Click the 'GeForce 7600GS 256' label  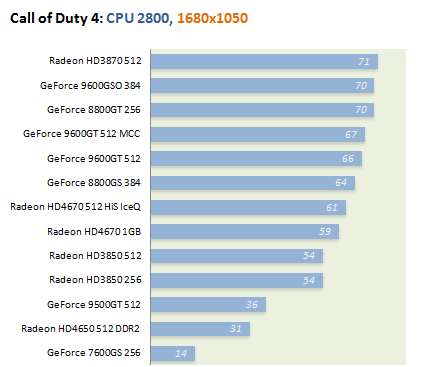coord(94,353)
